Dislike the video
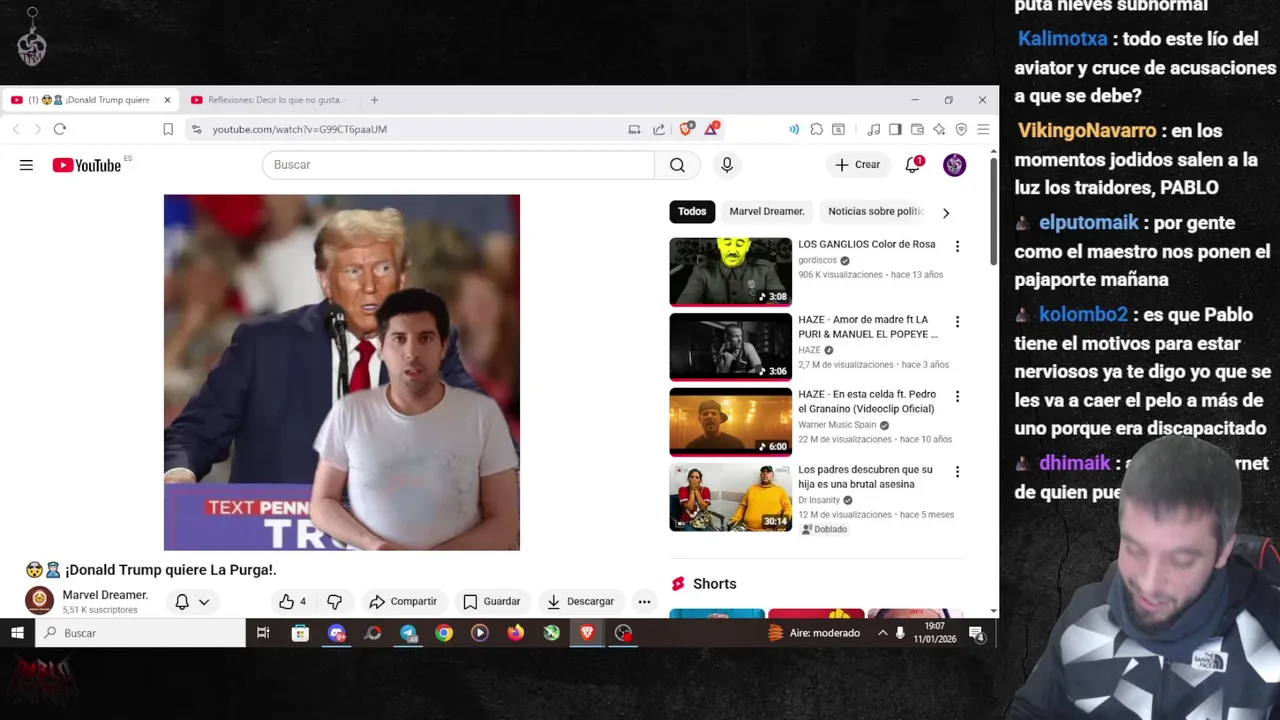1280x720 pixels. coord(335,601)
